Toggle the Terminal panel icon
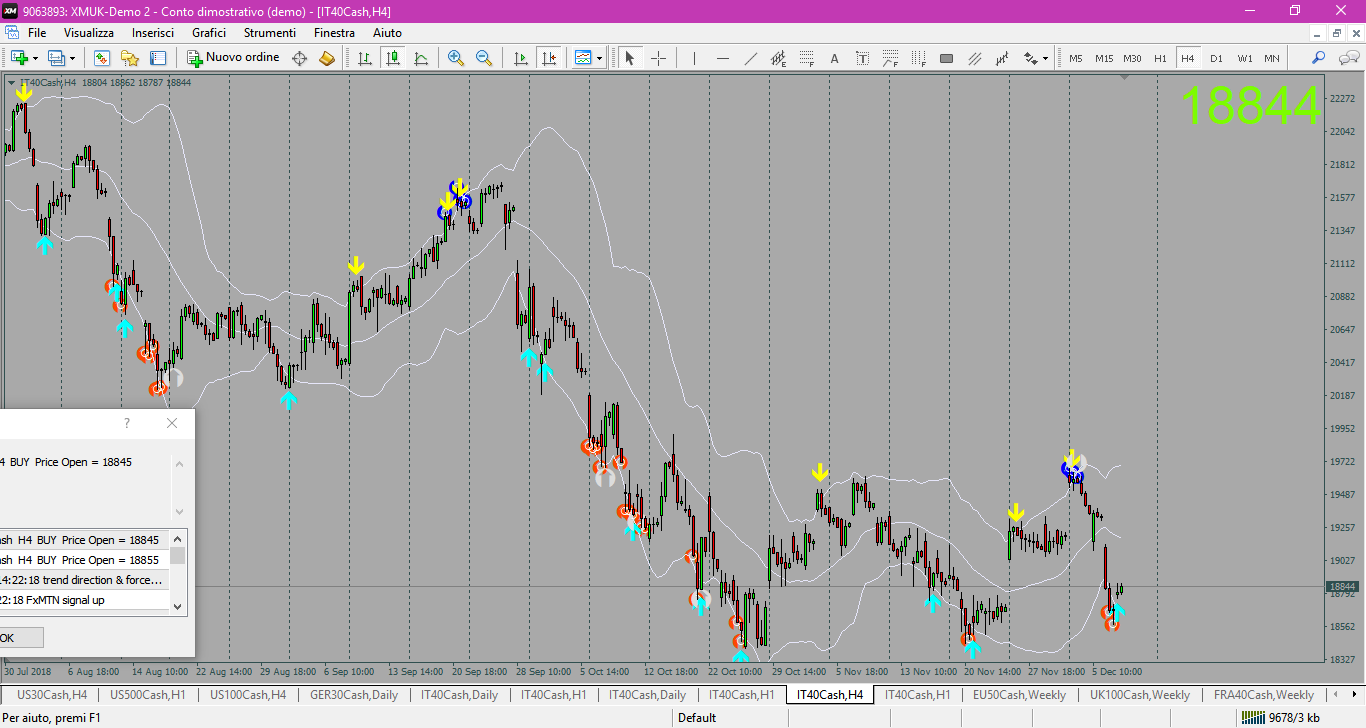Viewport: 1366px width, 728px height. point(158,58)
